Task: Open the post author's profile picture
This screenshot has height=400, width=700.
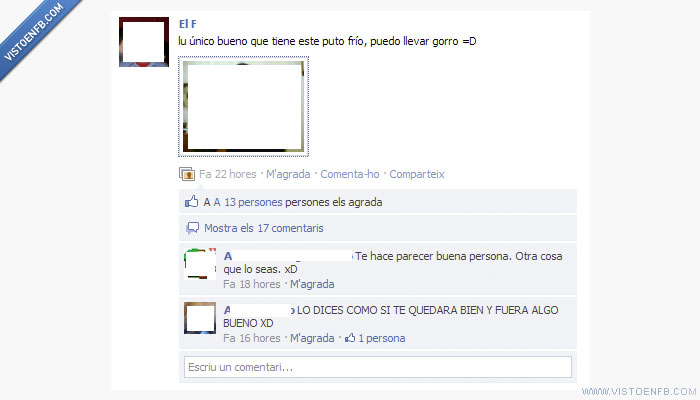Action: pos(144,42)
